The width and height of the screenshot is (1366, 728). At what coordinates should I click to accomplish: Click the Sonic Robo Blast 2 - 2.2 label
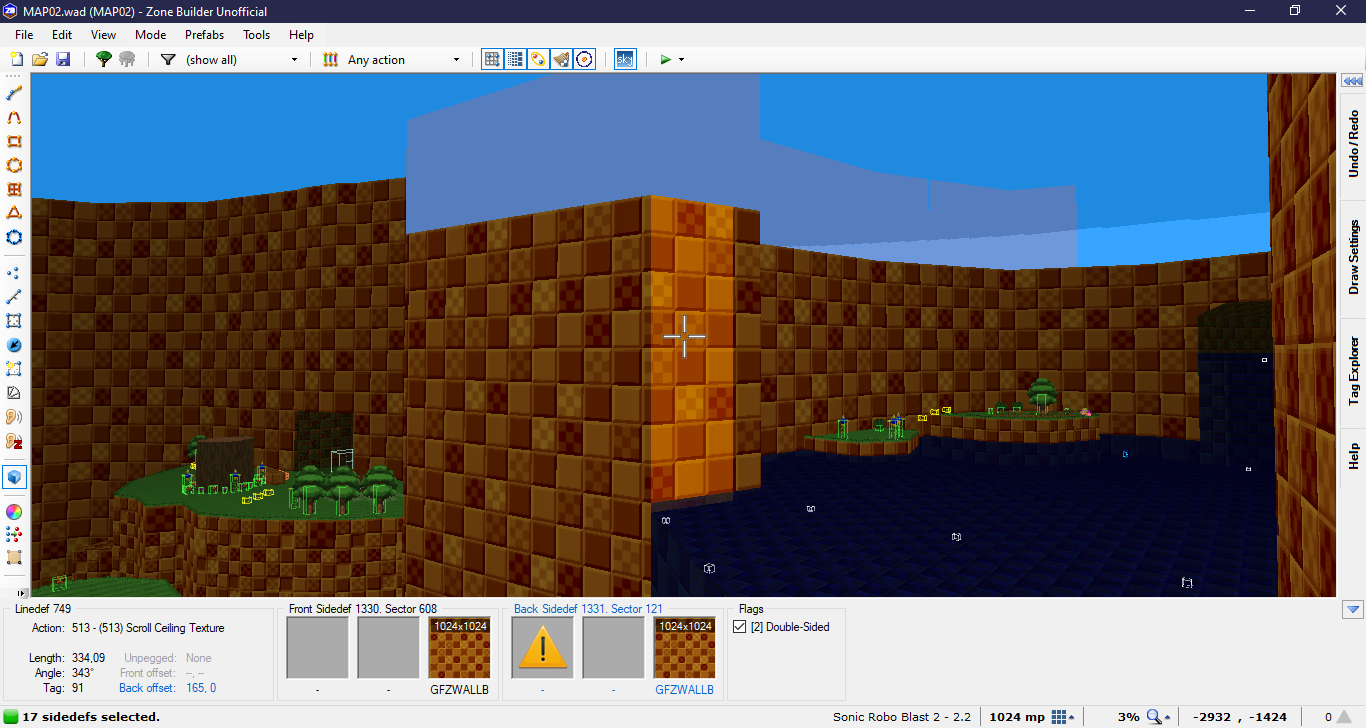click(x=902, y=717)
